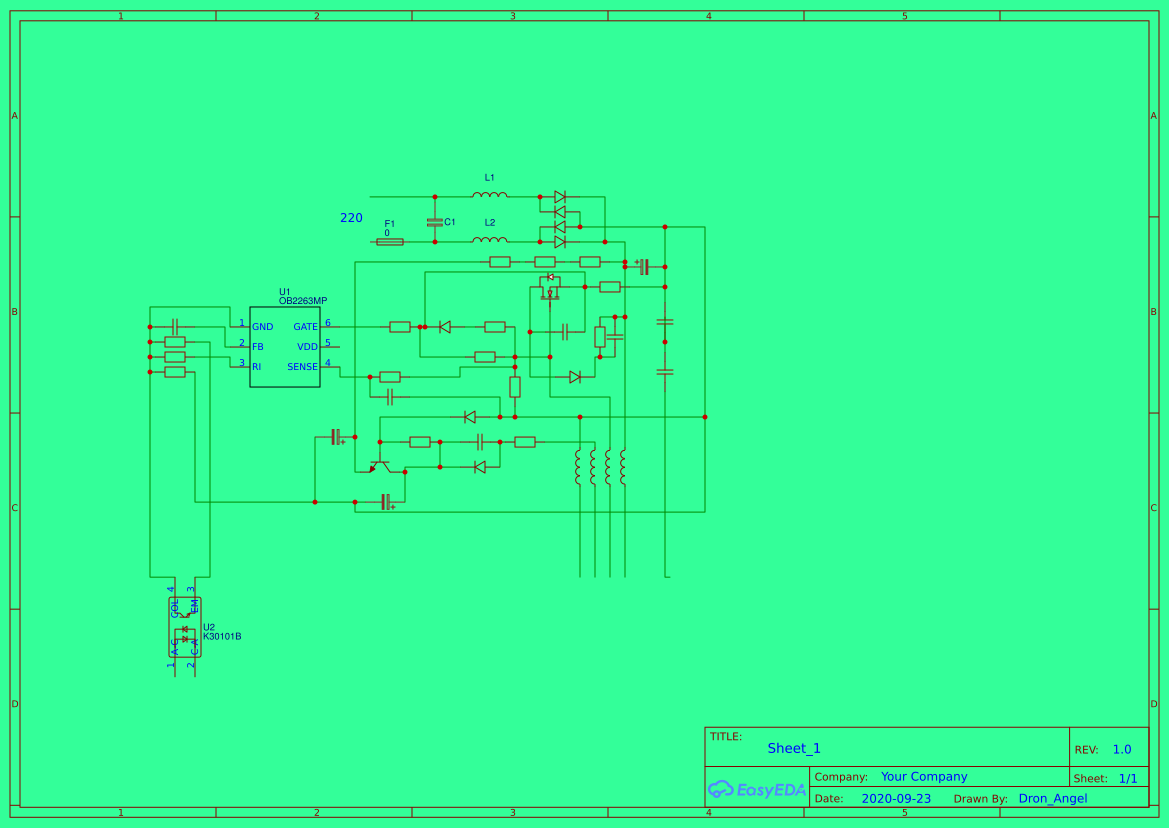
Task: Click the Dron_Angel drawn-by name
Action: point(1051,798)
